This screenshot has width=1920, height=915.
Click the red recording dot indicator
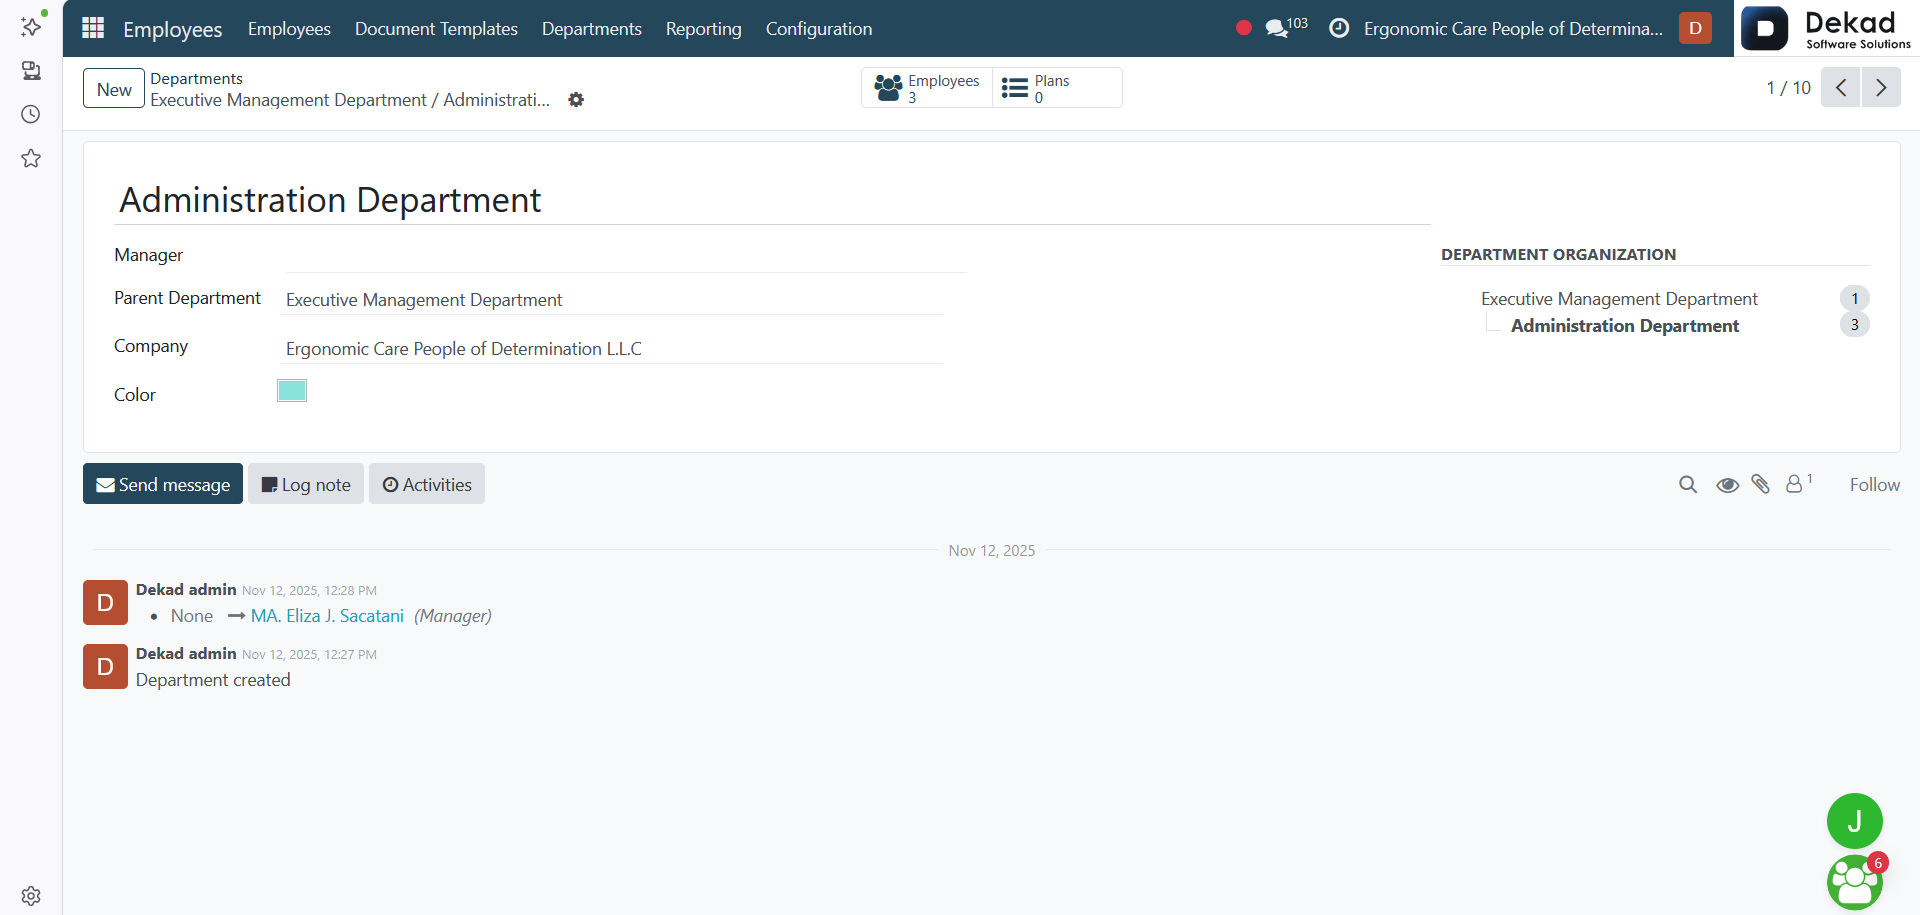click(1243, 28)
